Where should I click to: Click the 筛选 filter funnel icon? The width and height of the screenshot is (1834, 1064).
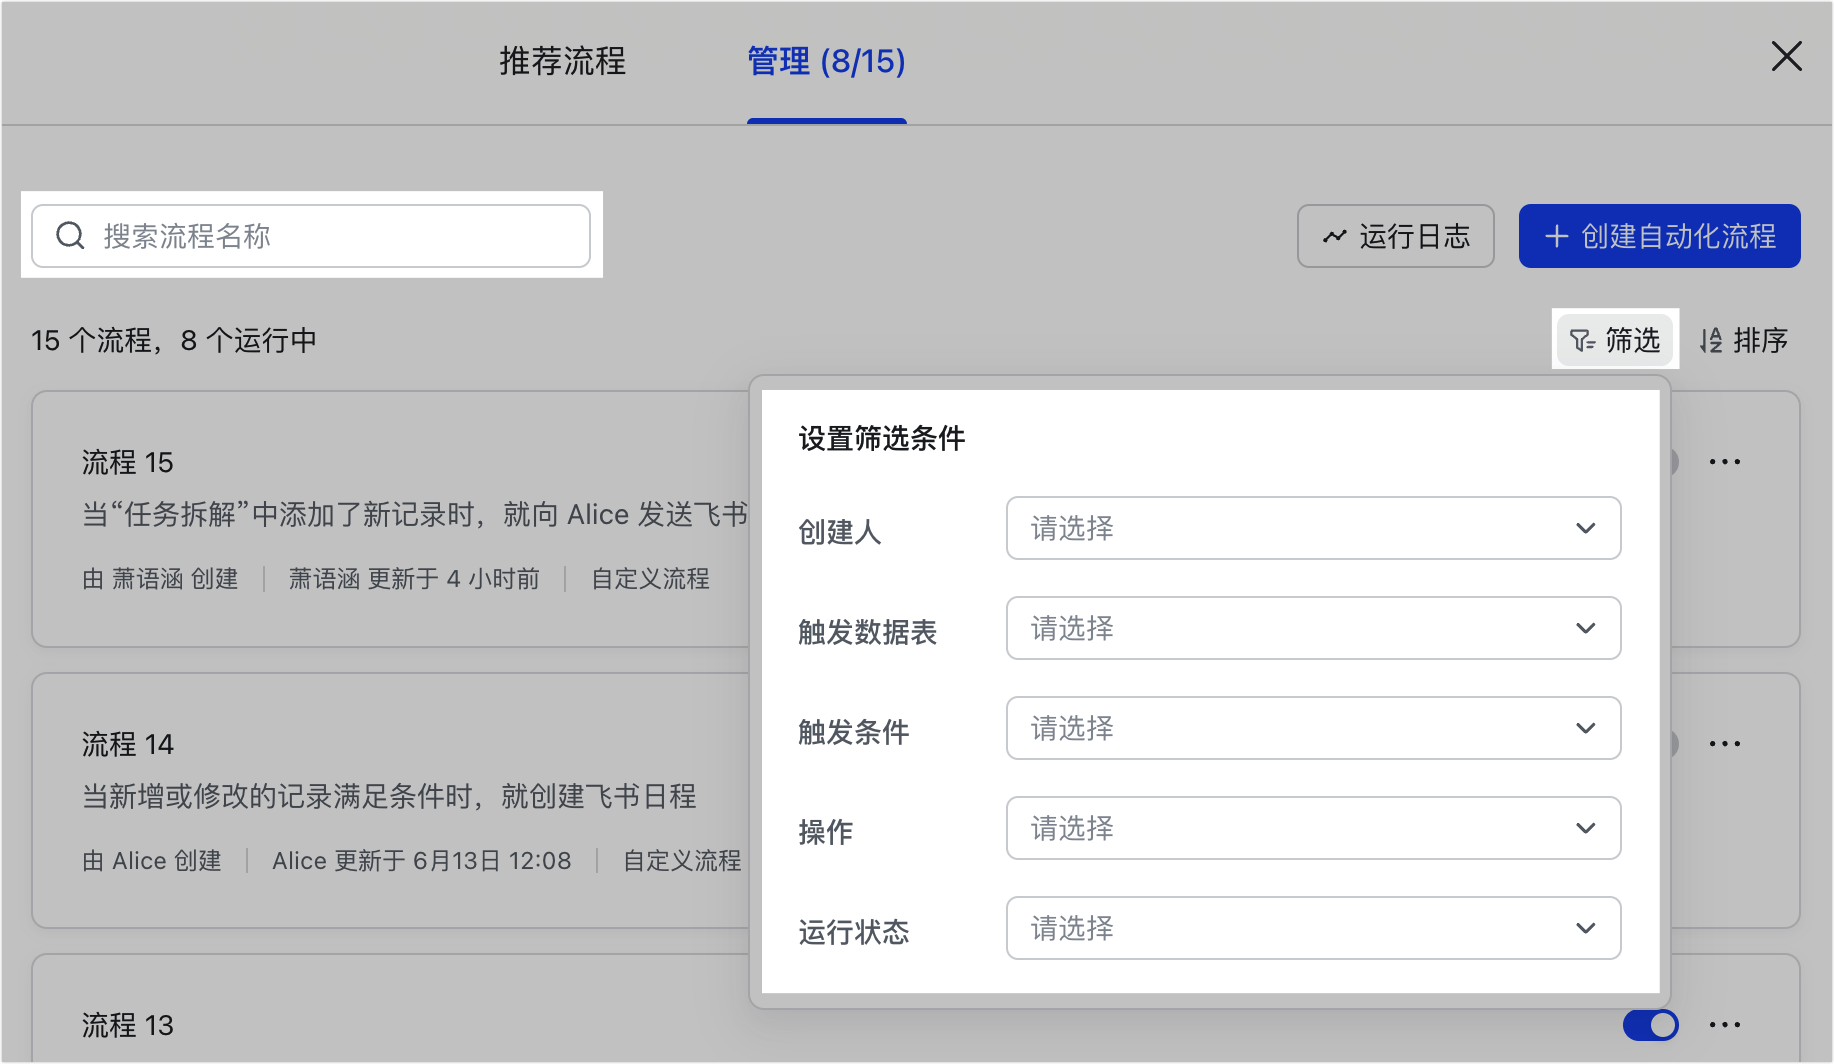[1581, 341]
